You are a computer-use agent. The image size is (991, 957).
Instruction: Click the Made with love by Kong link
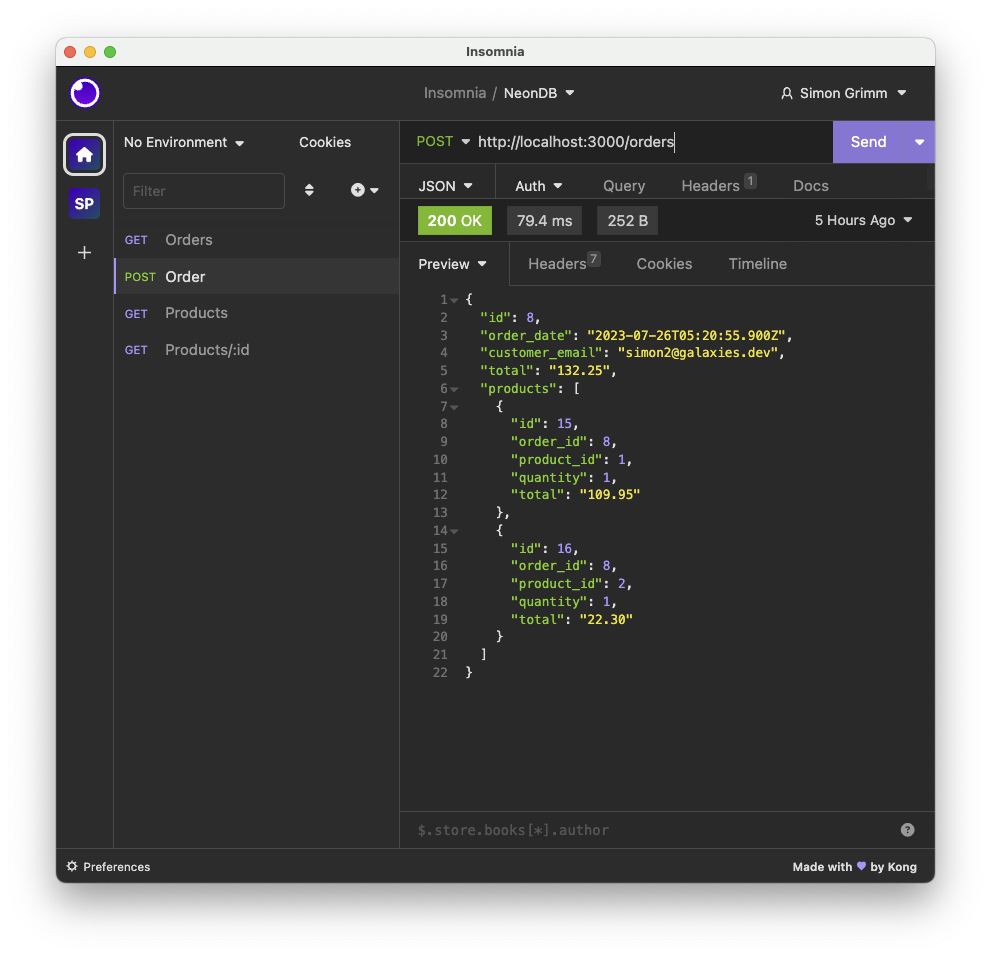click(854, 867)
